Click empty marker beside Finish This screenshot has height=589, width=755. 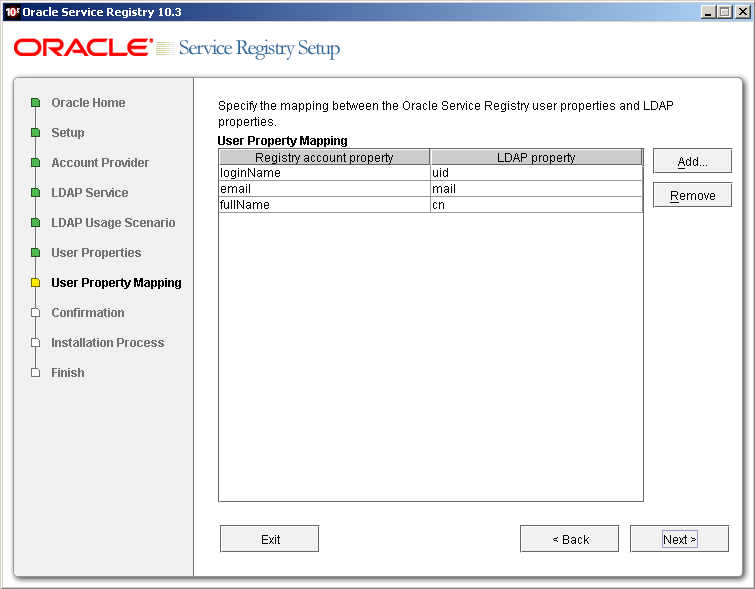pyautogui.click(x=35, y=373)
